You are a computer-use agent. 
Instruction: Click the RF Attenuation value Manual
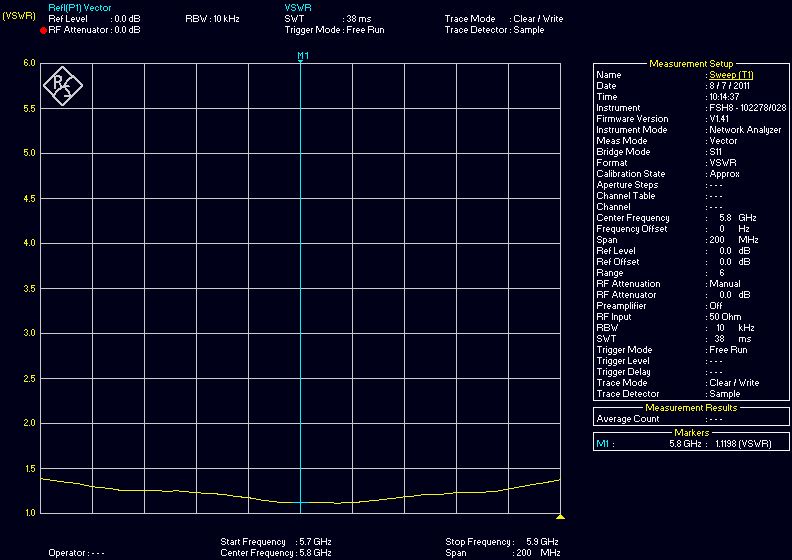click(725, 284)
